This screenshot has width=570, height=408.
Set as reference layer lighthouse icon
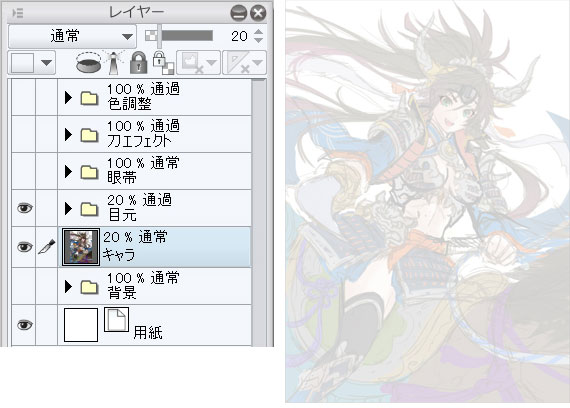point(114,63)
